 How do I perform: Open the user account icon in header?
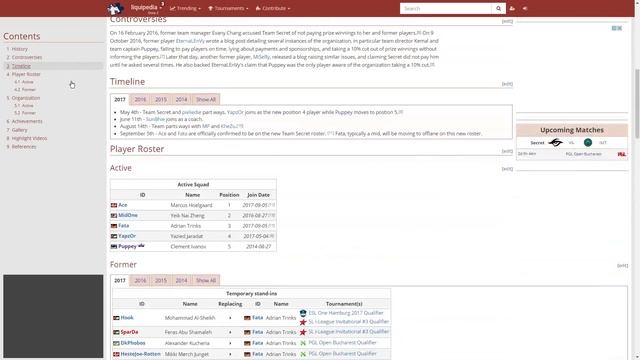[x=512, y=8]
